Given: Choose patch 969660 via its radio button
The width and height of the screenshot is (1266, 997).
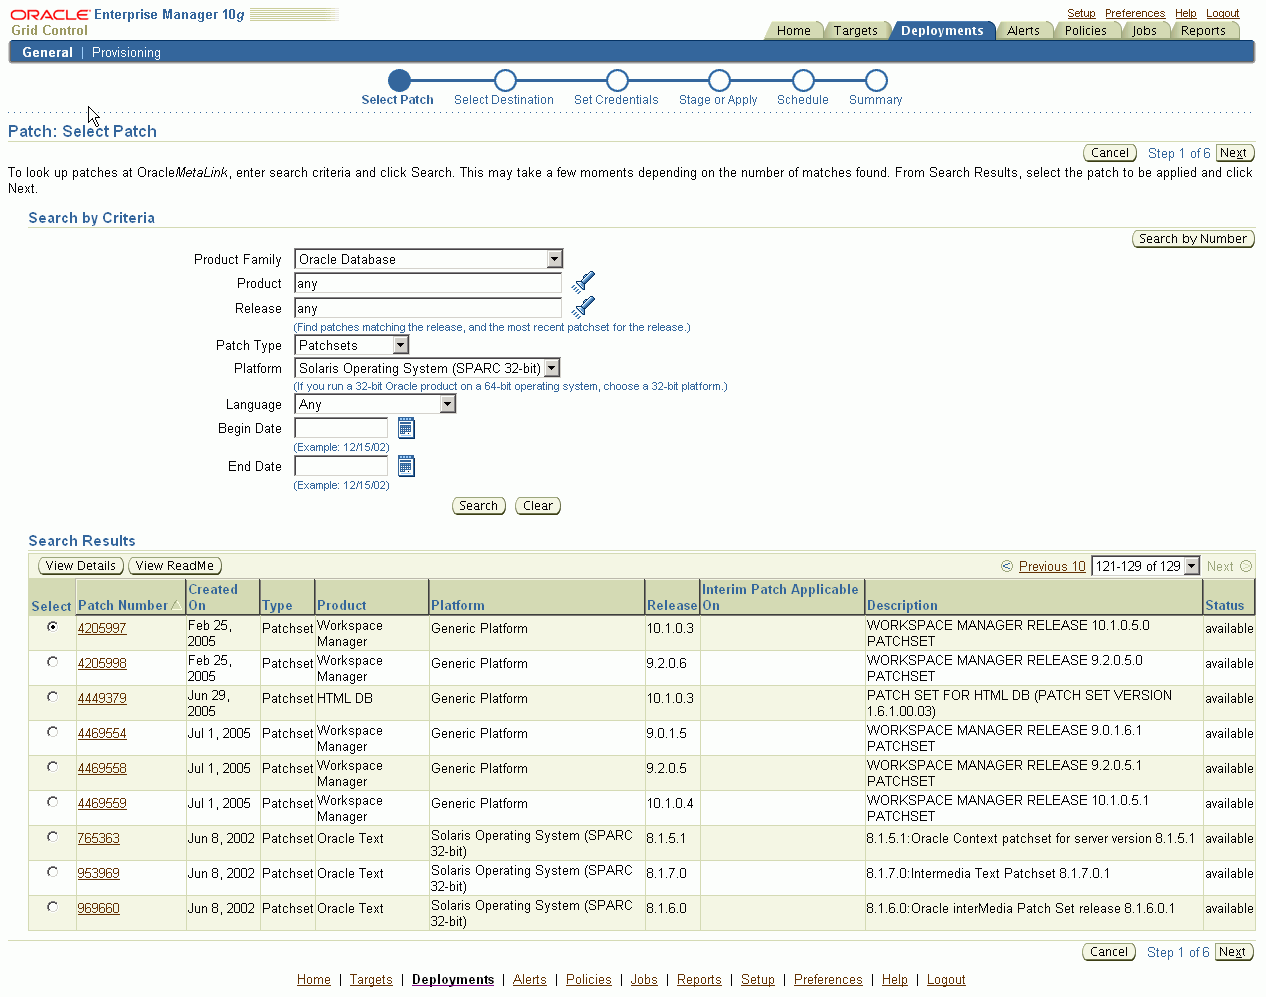Looking at the screenshot, I should click(51, 905).
